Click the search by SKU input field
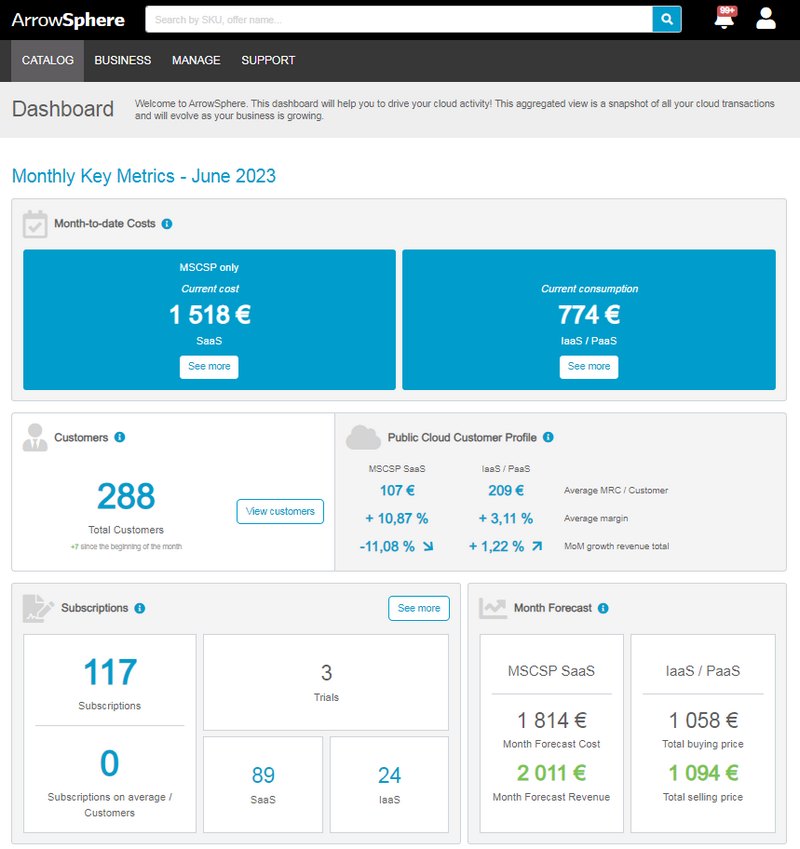Screen dimensions: 800x849 [x=400, y=19]
